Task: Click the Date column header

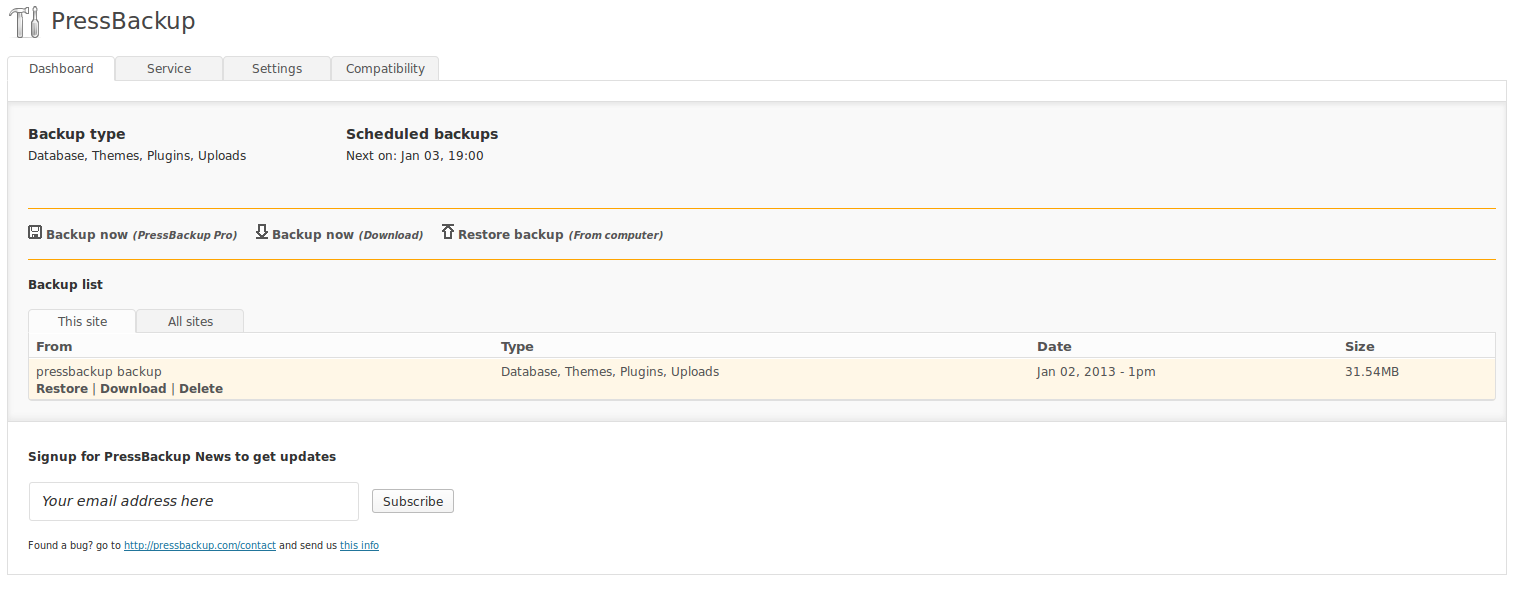Action: pyautogui.click(x=1054, y=347)
